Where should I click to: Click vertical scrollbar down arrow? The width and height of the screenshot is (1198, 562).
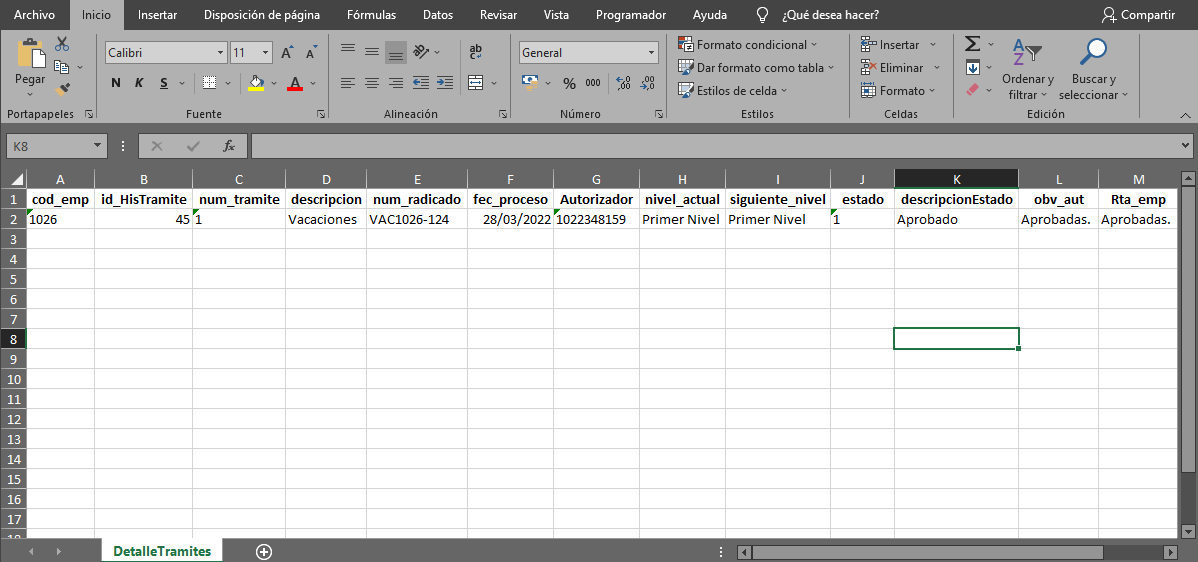tap(1187, 531)
